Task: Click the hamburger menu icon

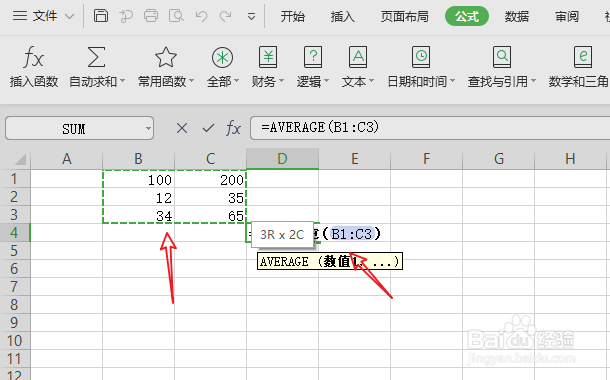Action: 20,16
